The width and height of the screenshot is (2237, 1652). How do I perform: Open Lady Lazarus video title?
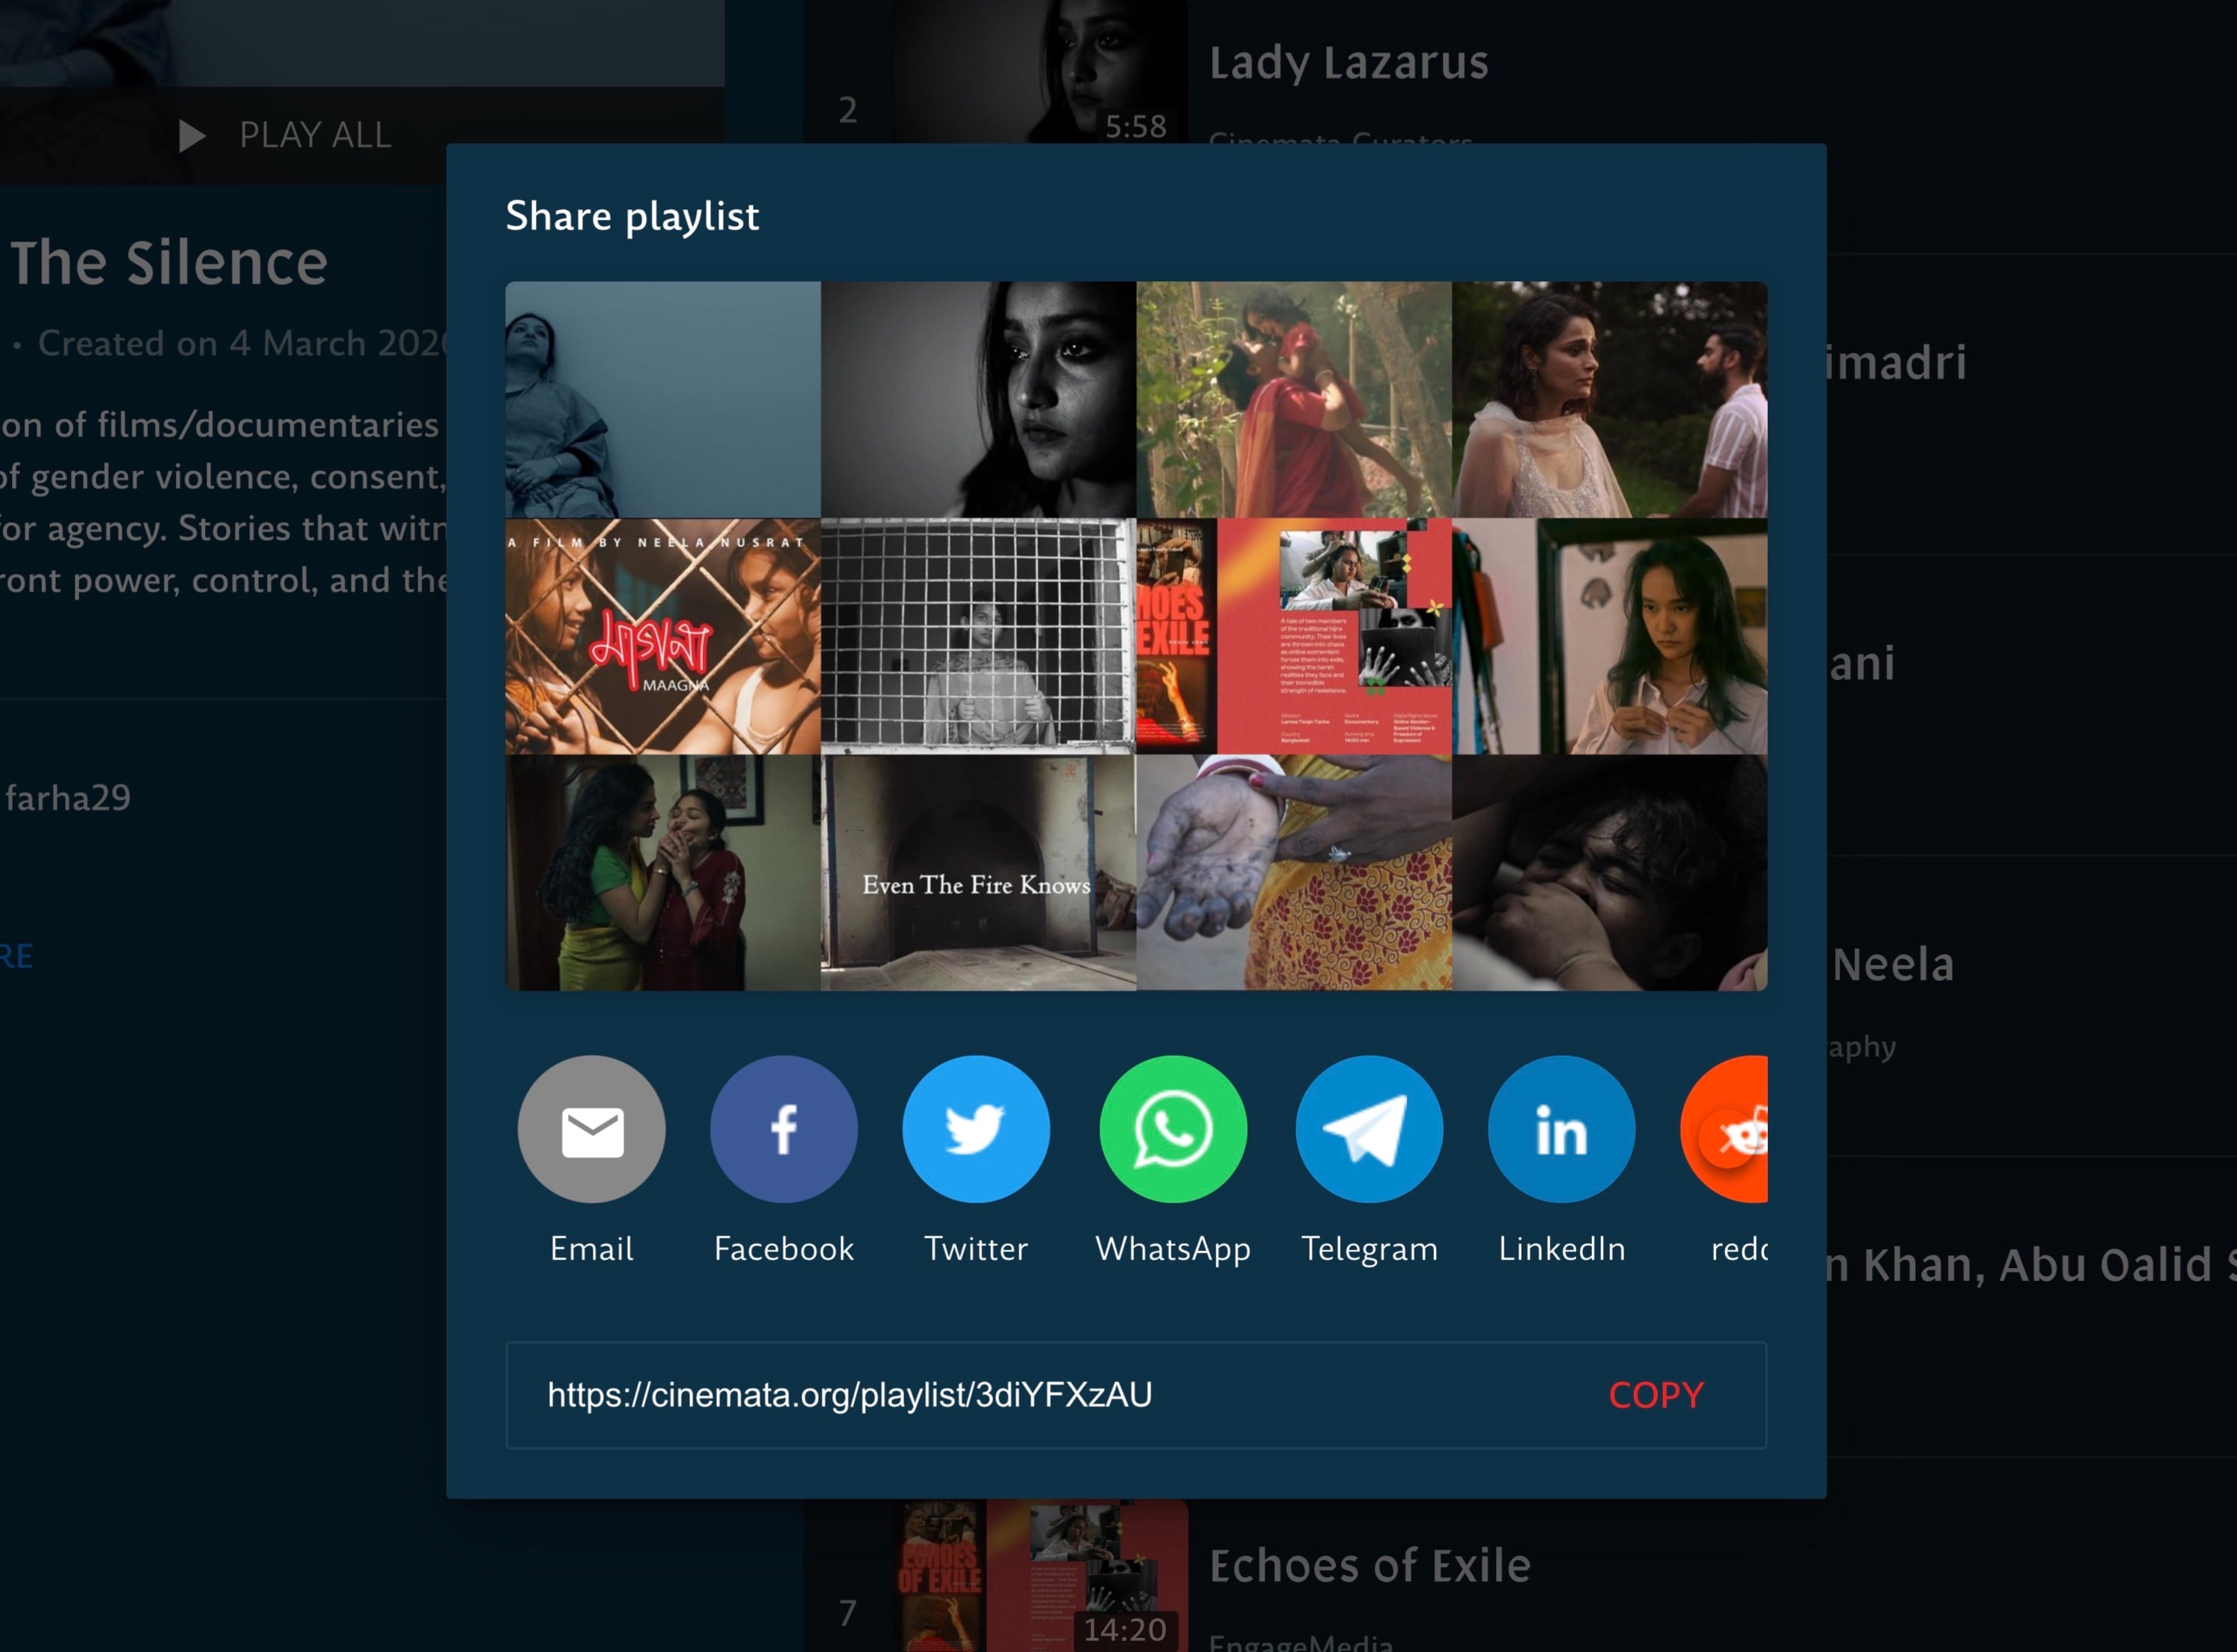pyautogui.click(x=1348, y=62)
